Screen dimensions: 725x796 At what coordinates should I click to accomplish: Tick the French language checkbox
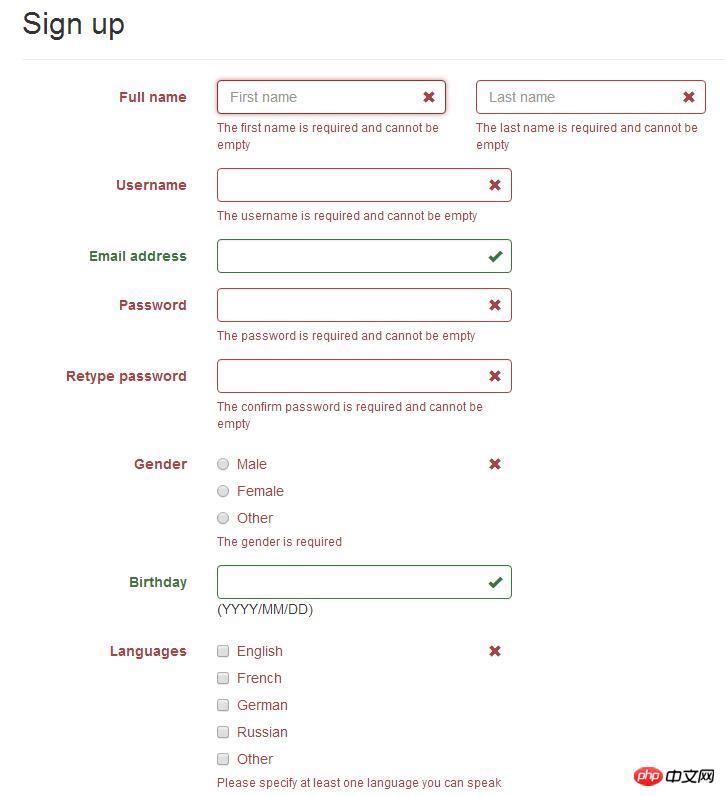[223, 678]
